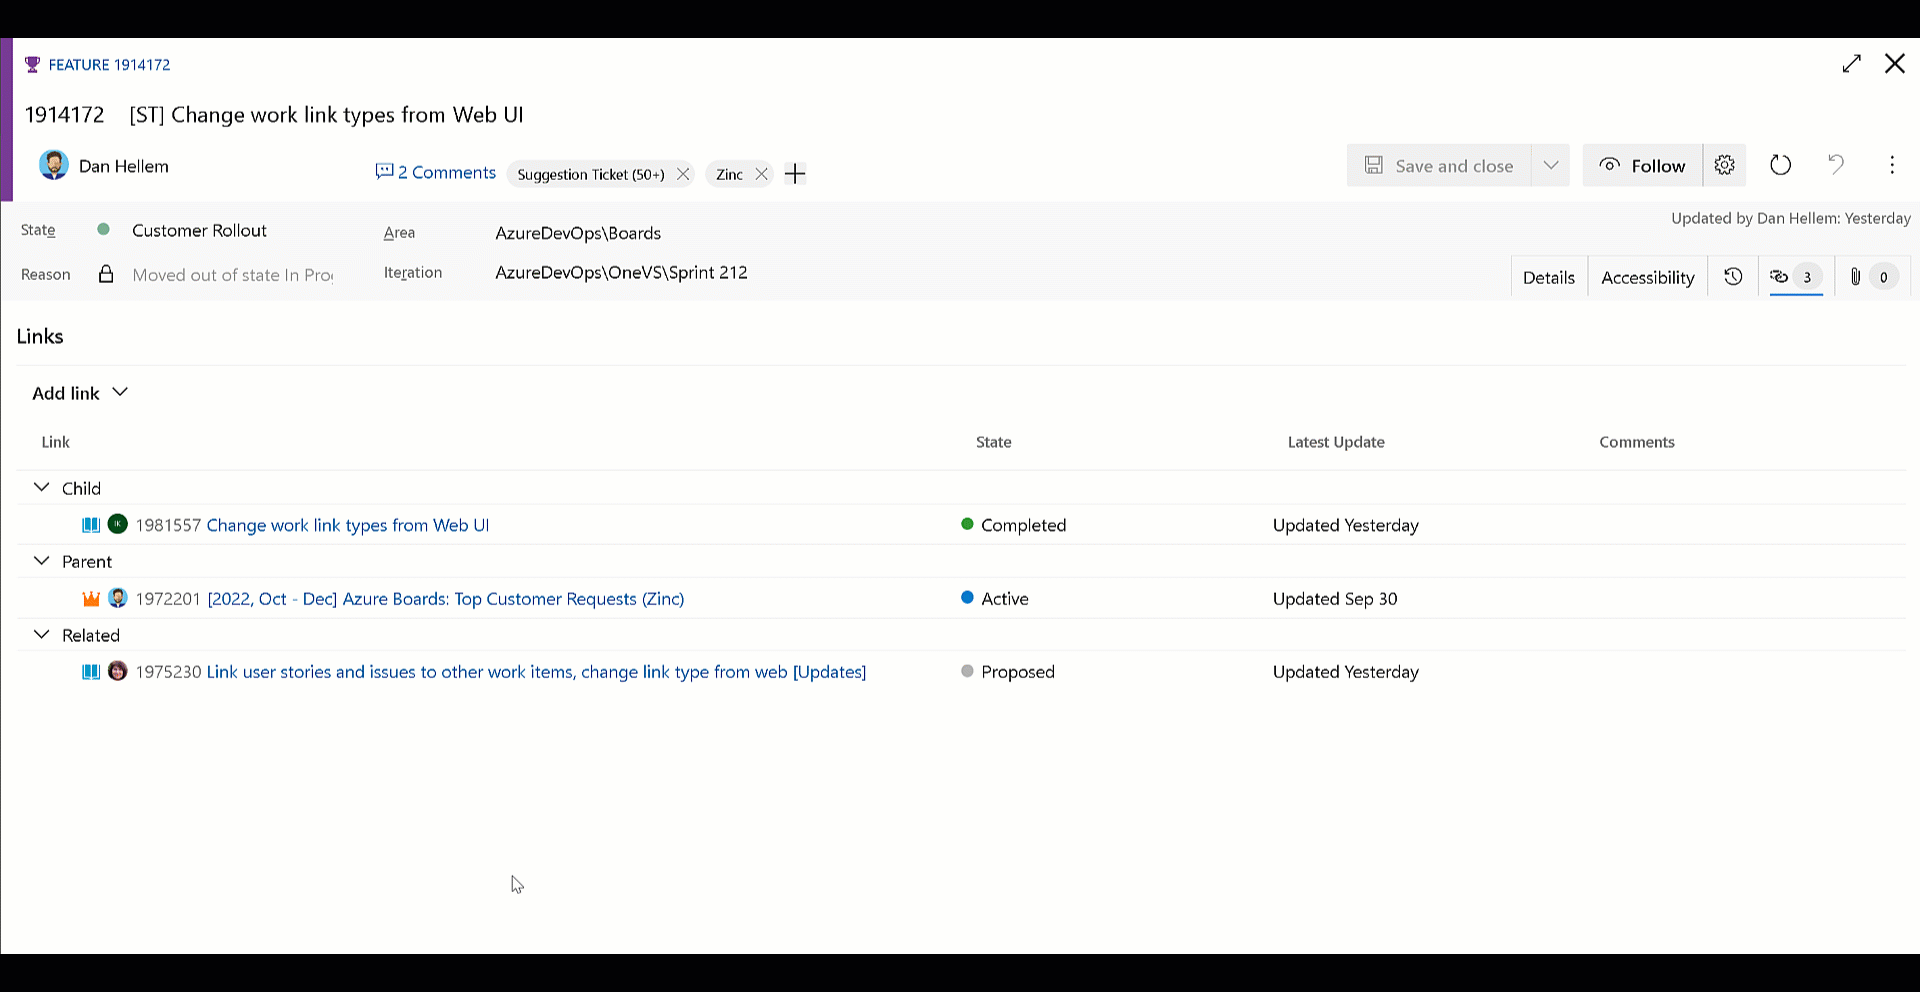Screen dimensions: 1920x992
Task: Refresh the work item using circular arrow icon
Action: pos(1780,165)
